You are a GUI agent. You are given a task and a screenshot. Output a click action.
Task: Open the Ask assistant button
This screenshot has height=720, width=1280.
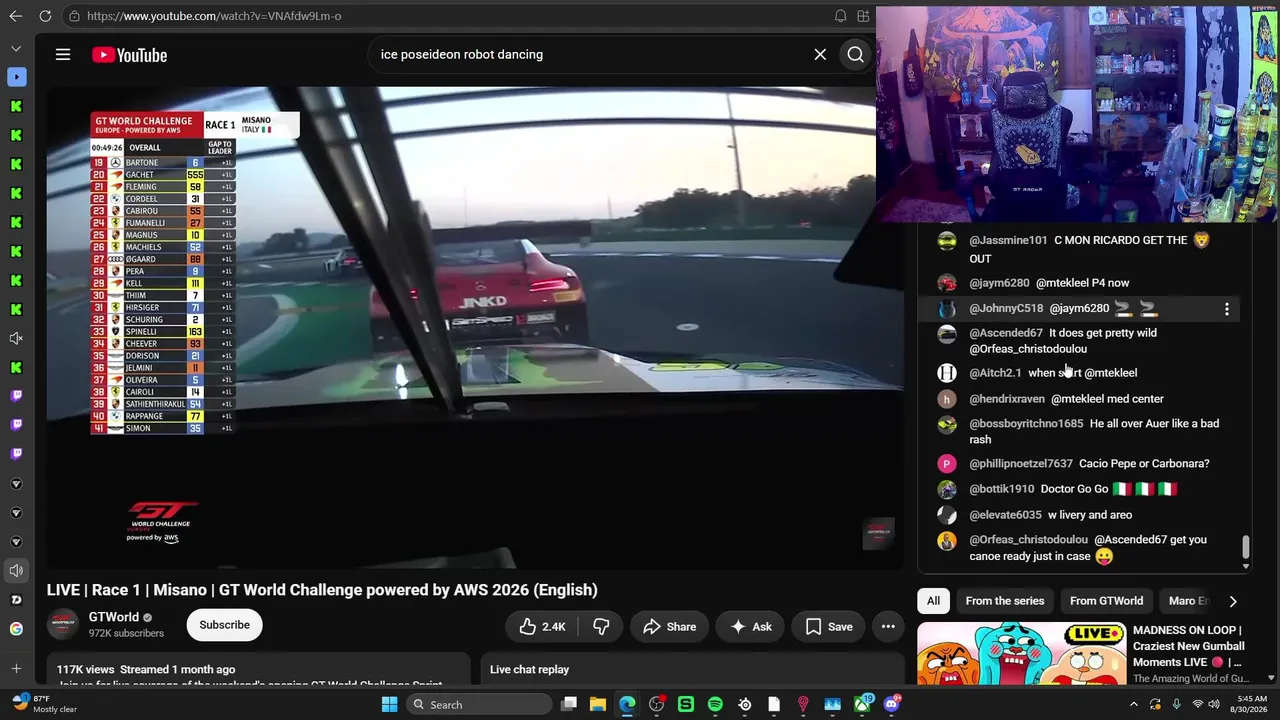tap(751, 627)
